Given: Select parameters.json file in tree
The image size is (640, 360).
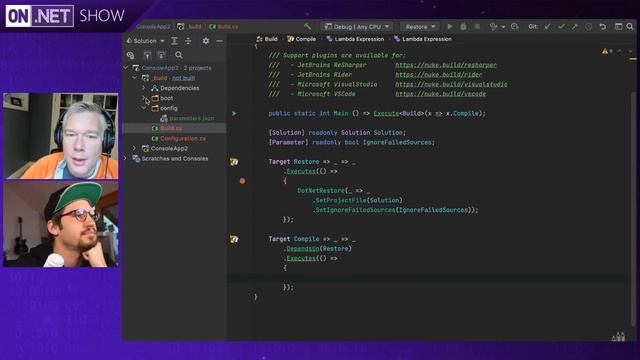Looking at the screenshot, I should (x=191, y=118).
